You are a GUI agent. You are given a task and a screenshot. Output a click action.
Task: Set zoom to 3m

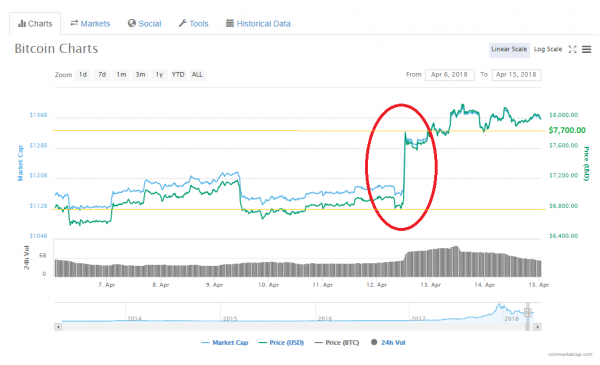point(140,75)
